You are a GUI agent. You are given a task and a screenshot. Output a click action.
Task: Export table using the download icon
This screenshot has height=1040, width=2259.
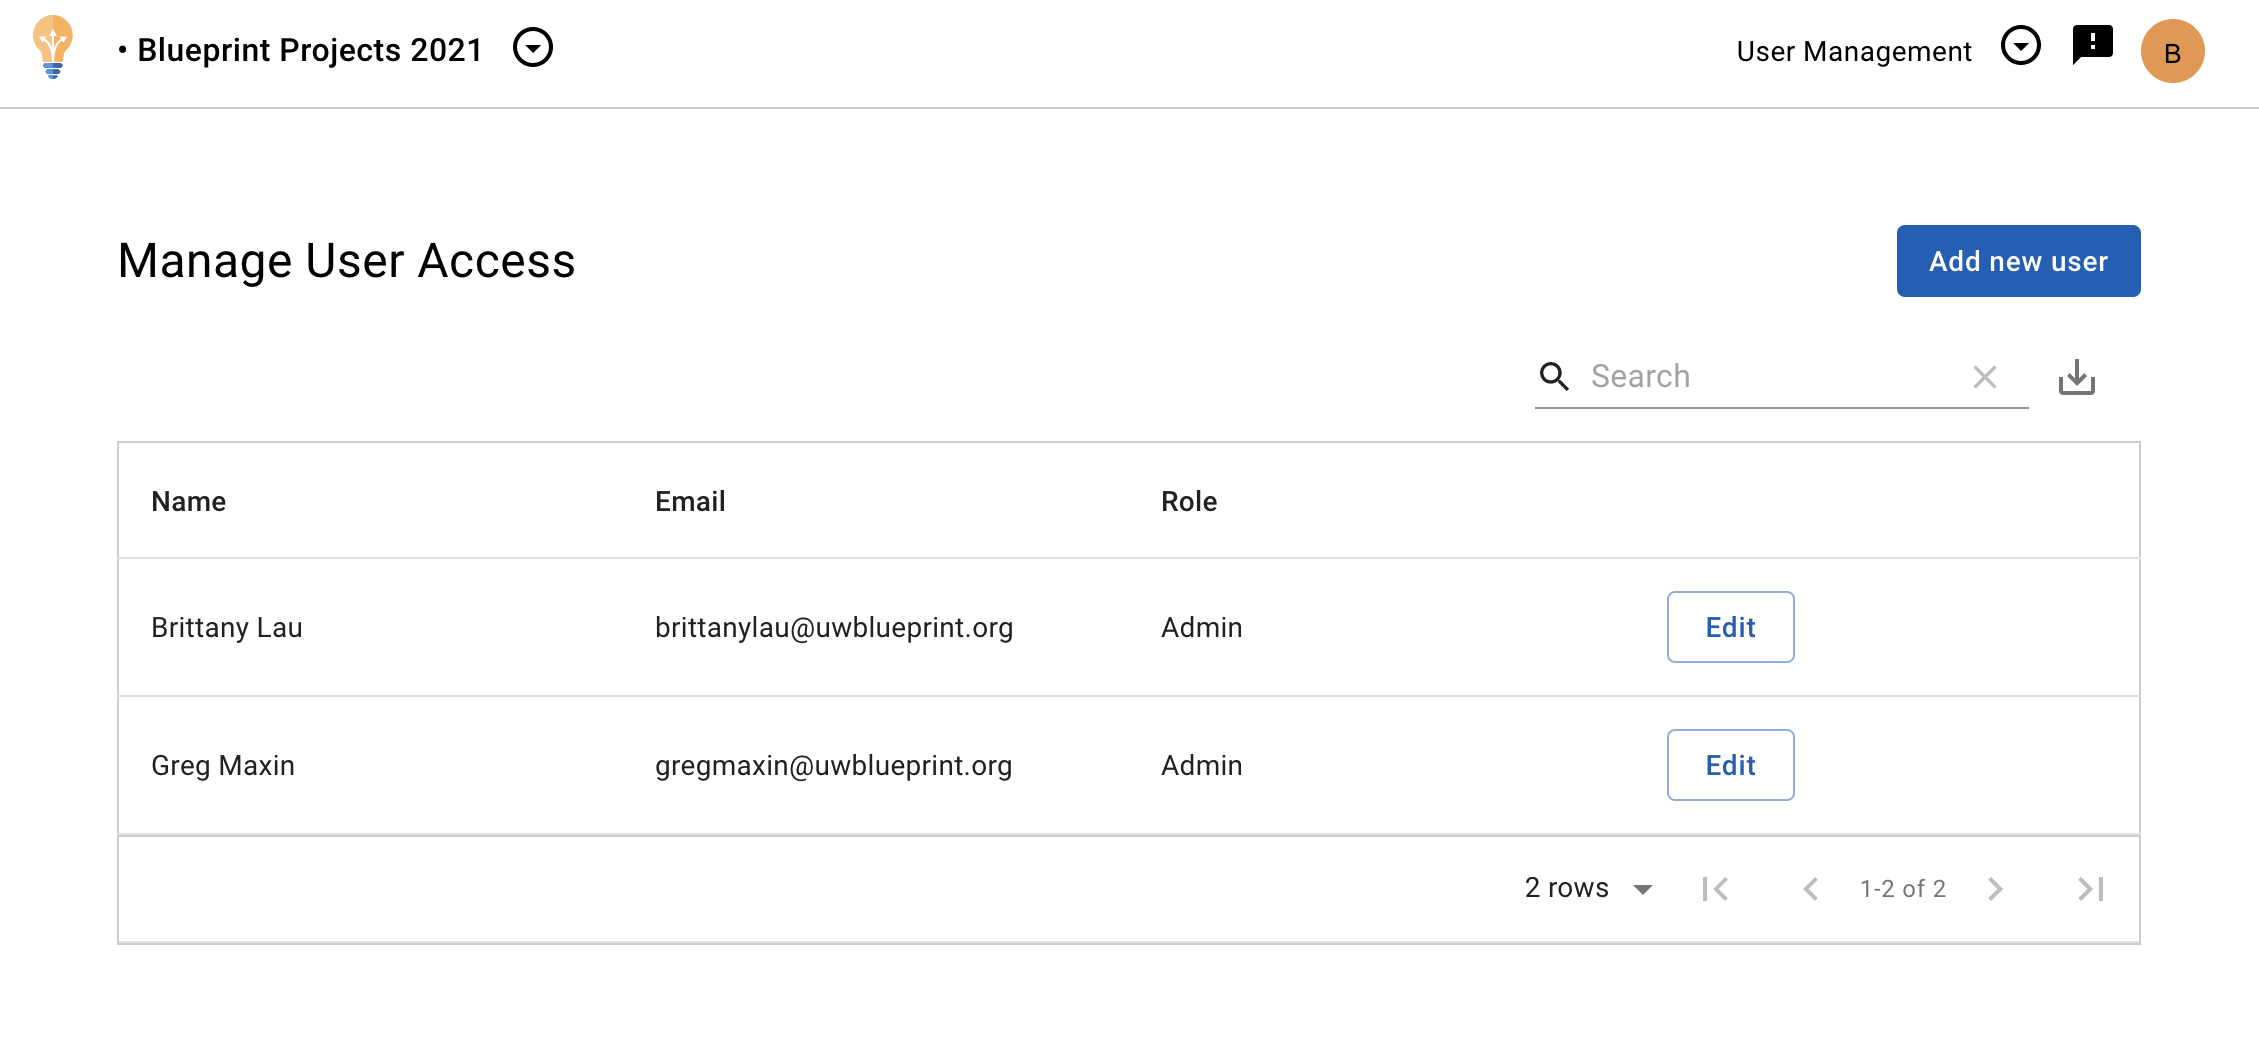point(2076,377)
